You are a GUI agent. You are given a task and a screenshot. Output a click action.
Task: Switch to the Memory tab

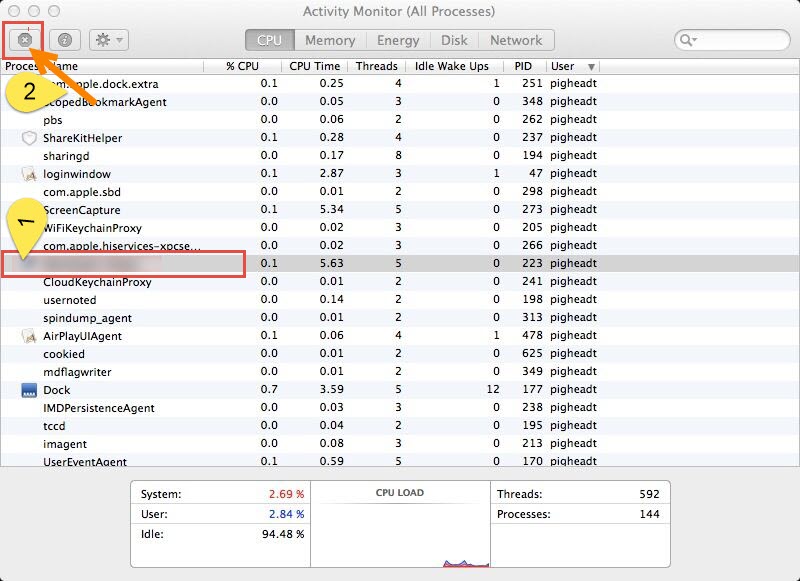pyautogui.click(x=330, y=40)
